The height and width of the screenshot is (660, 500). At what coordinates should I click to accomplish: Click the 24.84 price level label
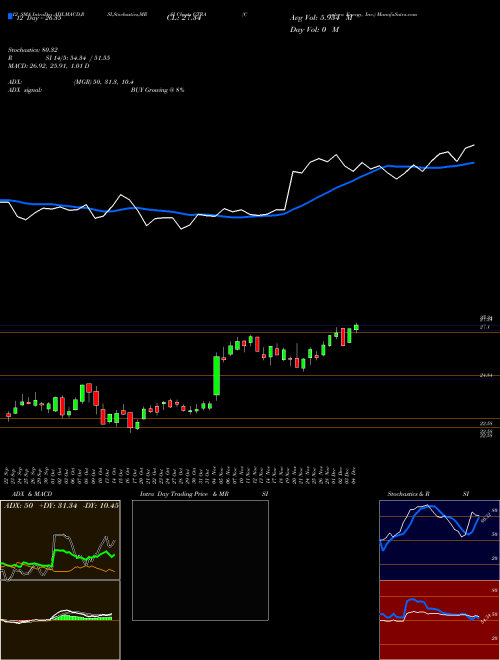tap(487, 375)
